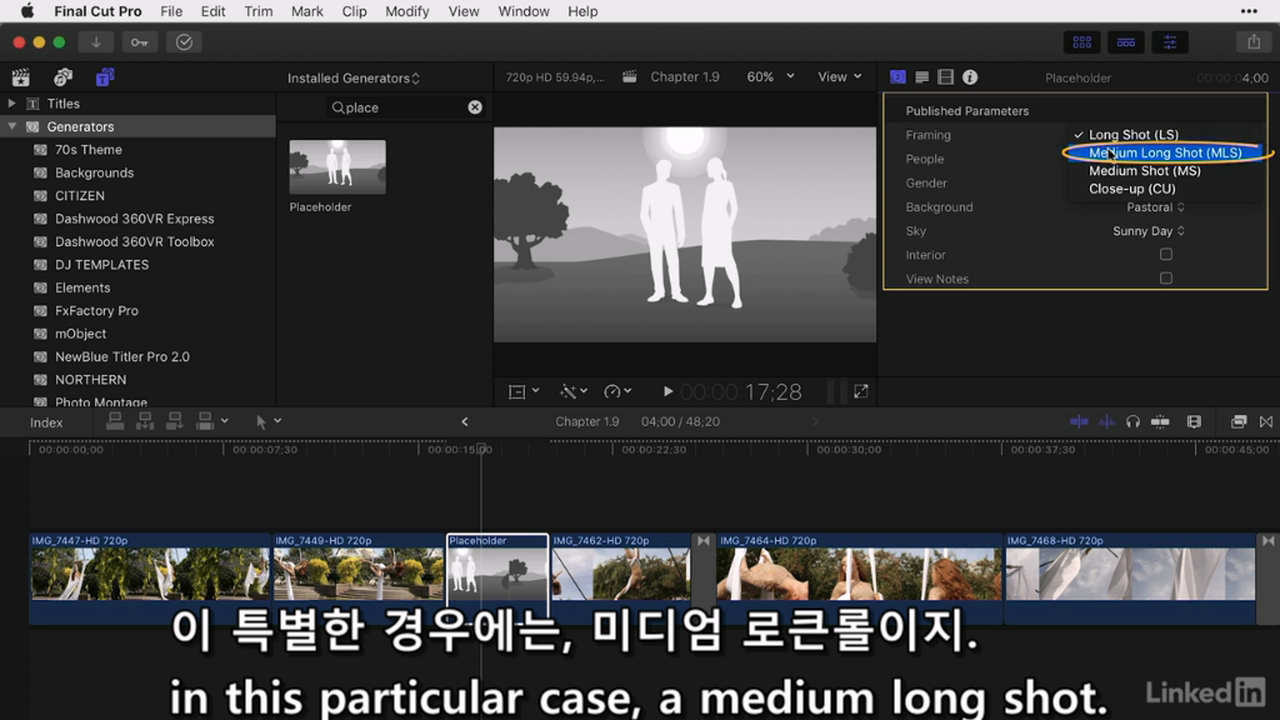Show the Titles and Generators sidebar icon
This screenshot has width=1280, height=720.
(105, 77)
